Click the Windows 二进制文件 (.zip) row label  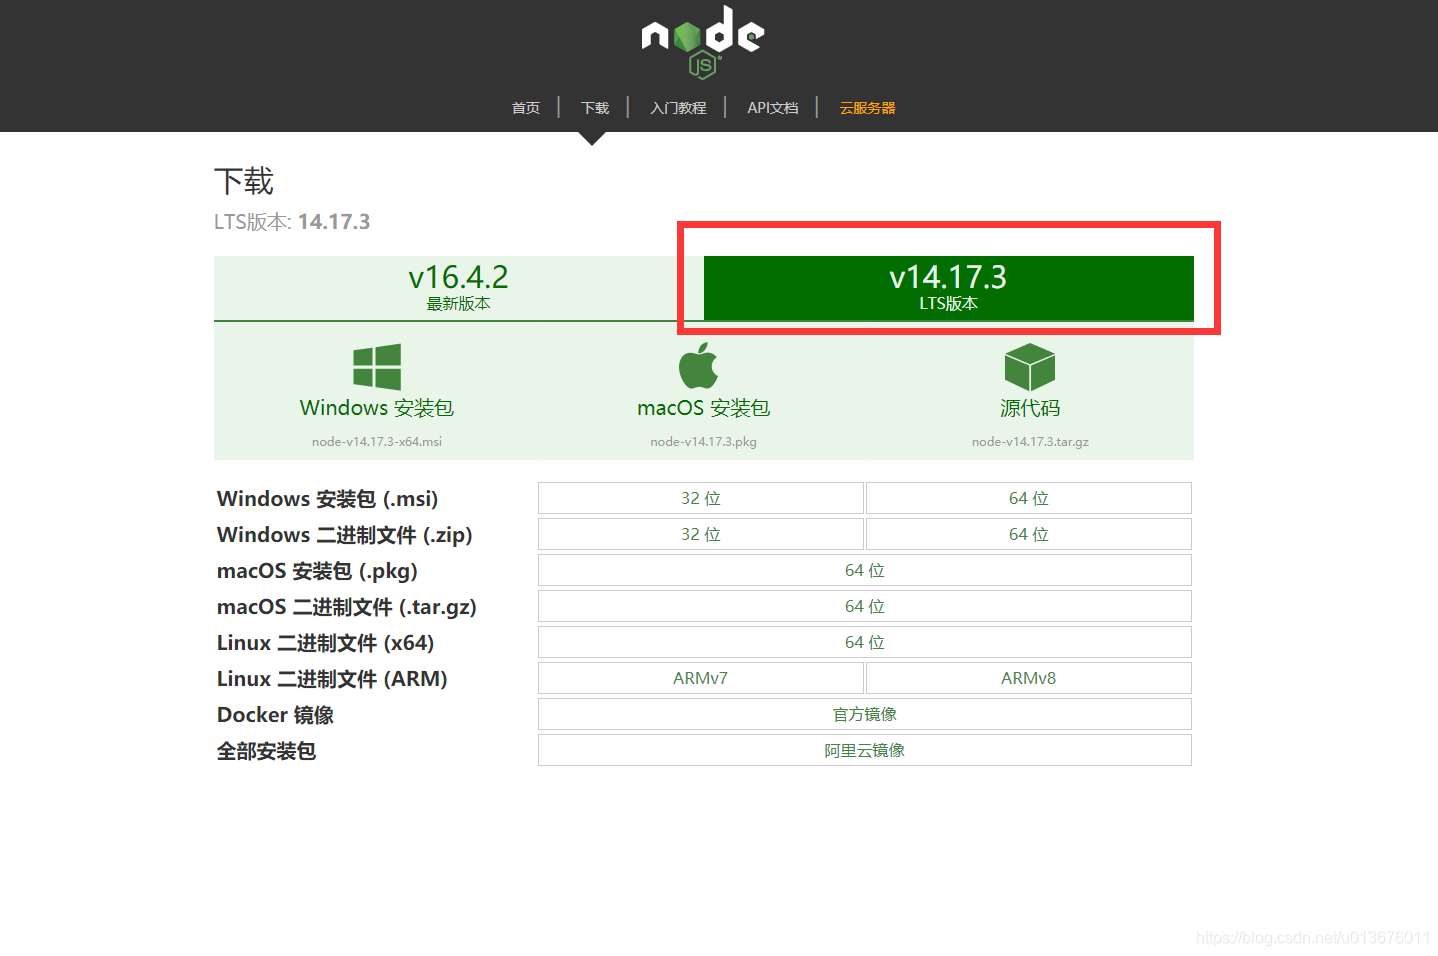pyautogui.click(x=345, y=535)
